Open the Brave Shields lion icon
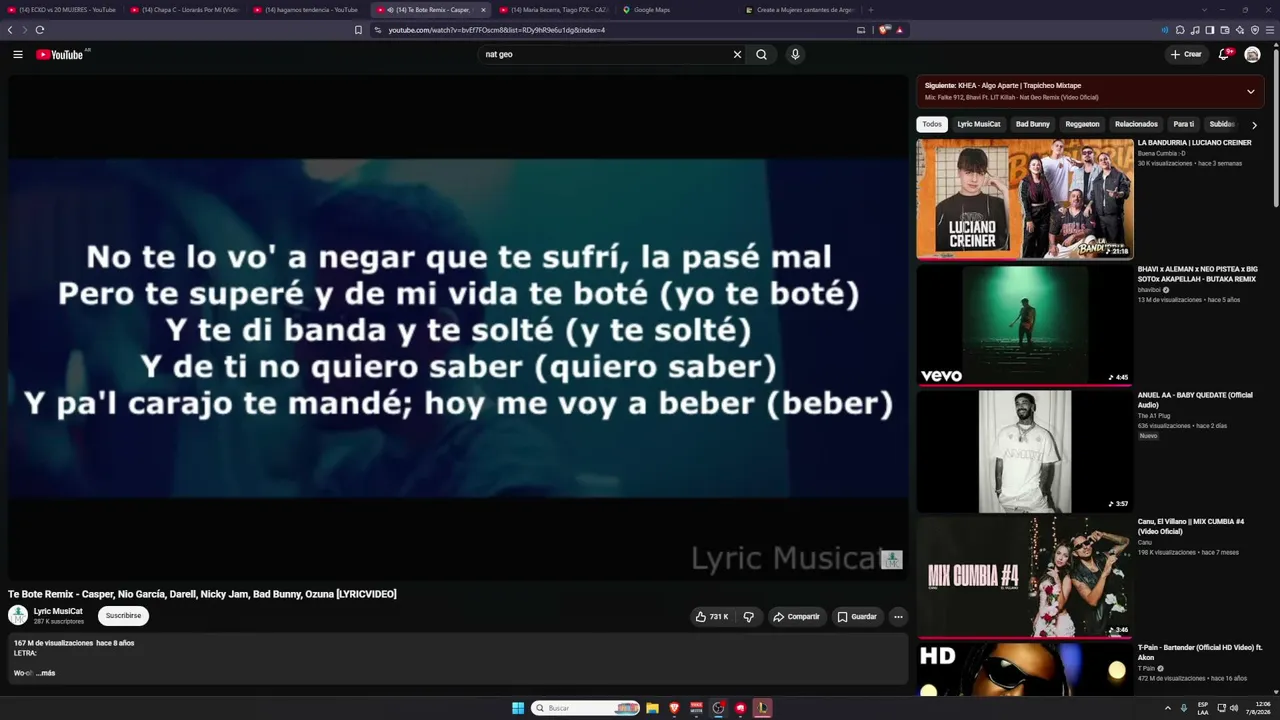1280x720 pixels. [883, 30]
